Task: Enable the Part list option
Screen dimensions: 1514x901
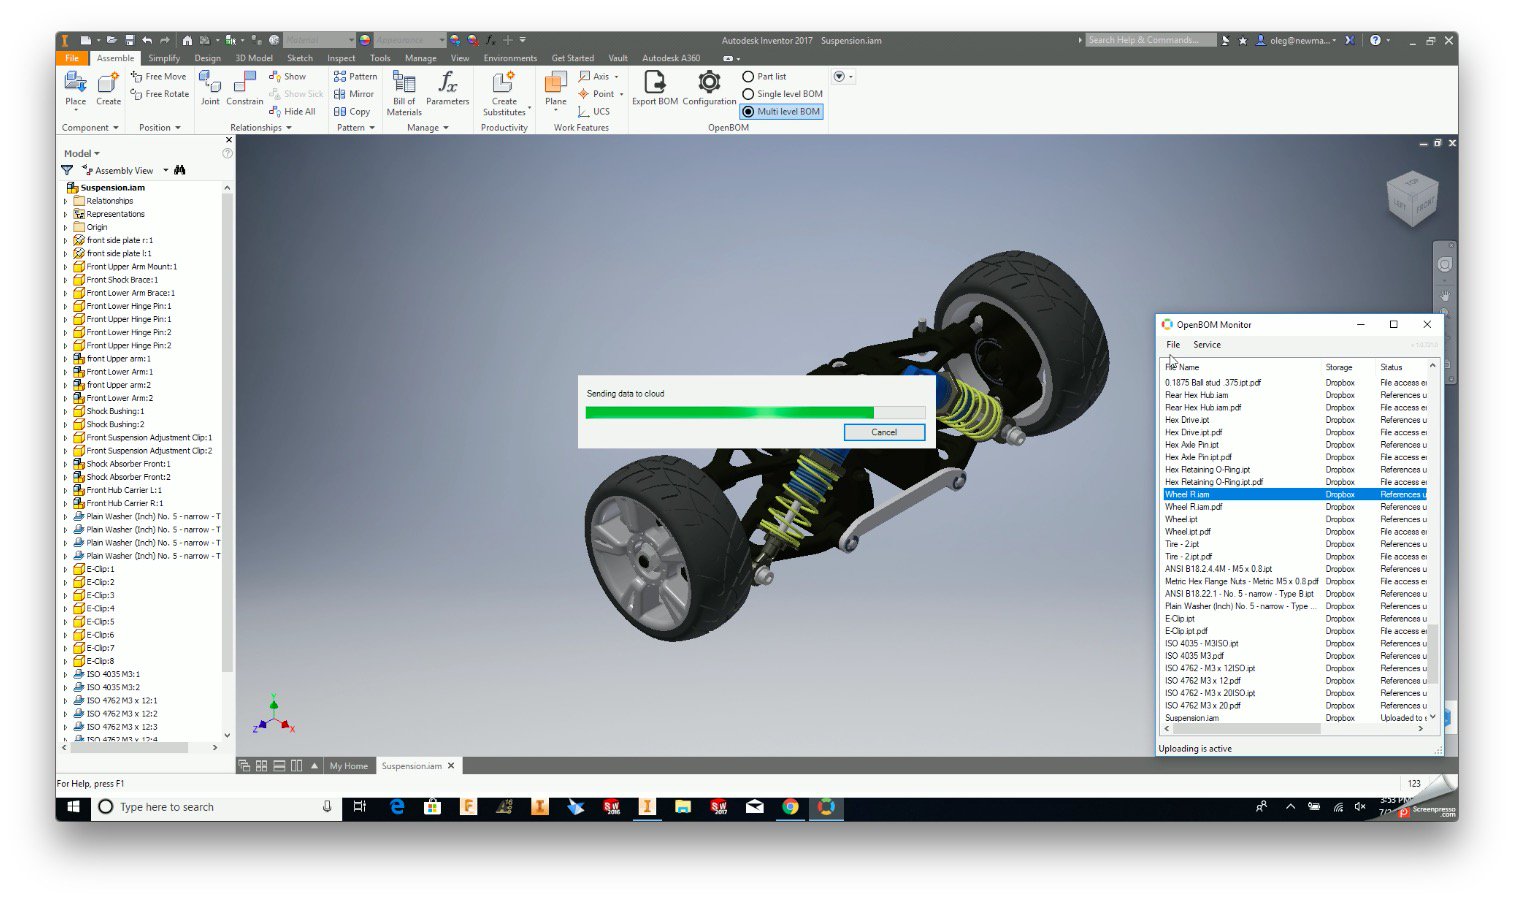Action: pos(750,76)
